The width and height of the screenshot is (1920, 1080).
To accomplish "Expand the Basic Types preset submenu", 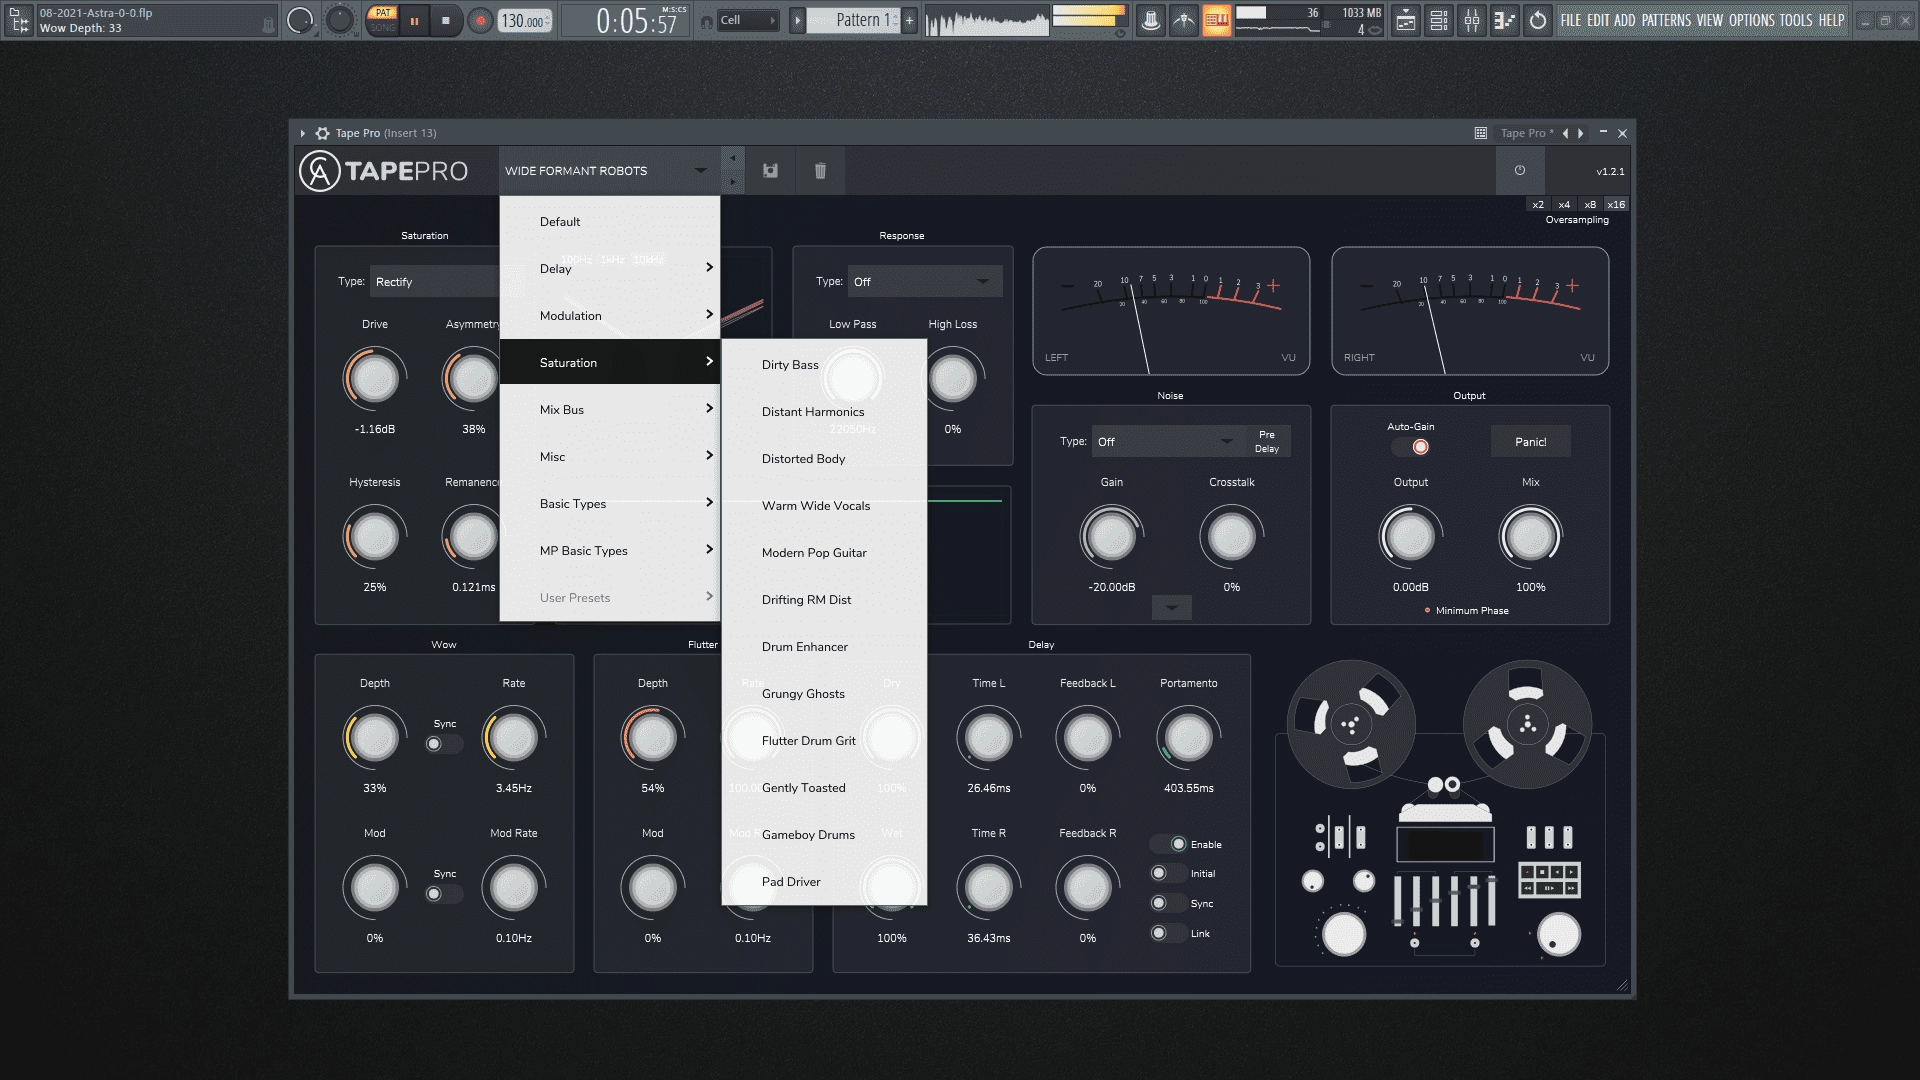I will tap(610, 503).
